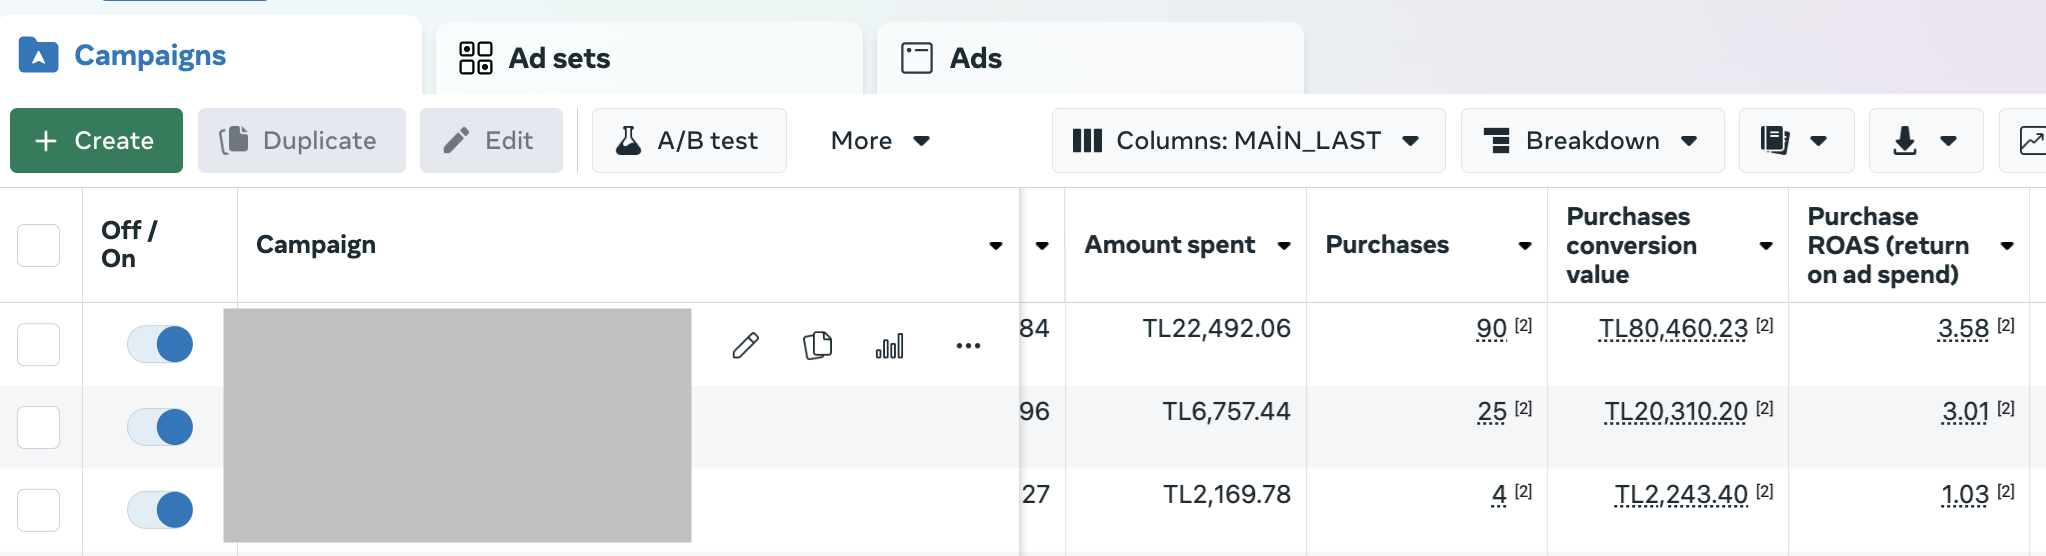Image resolution: width=2046 pixels, height=556 pixels.
Task: Check the select-all checkbox in table header
Action: (x=39, y=245)
